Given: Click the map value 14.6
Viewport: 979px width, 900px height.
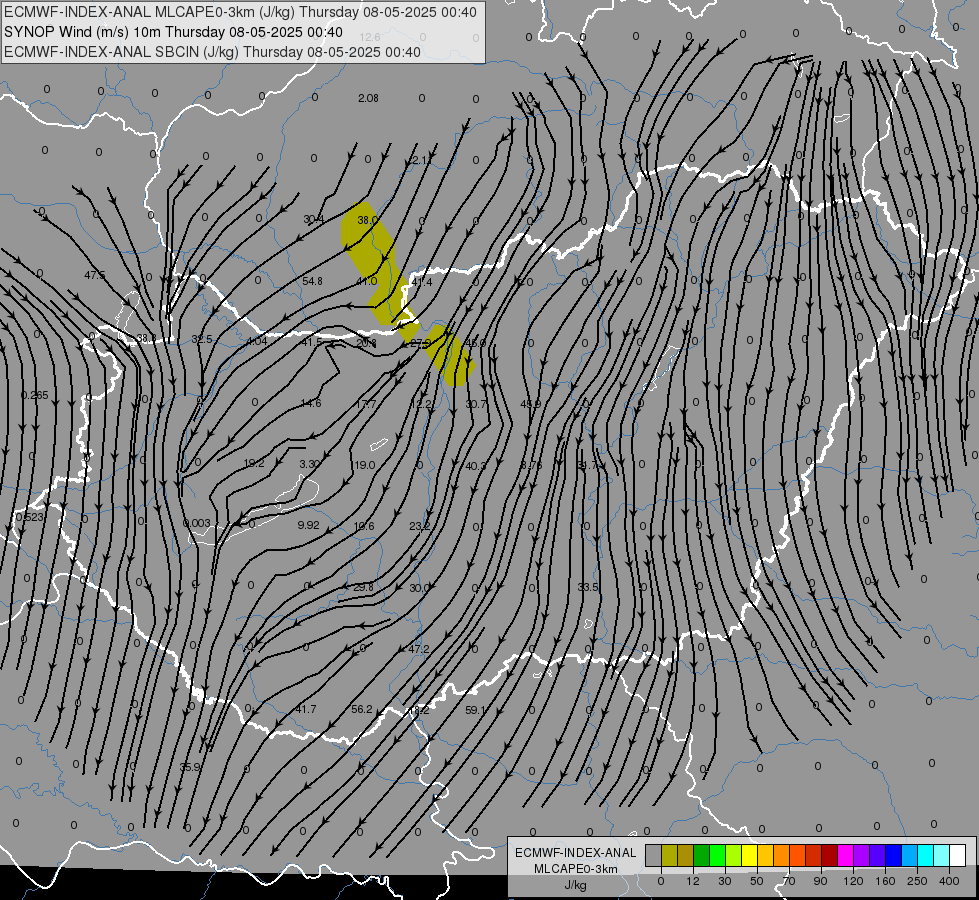Looking at the screenshot, I should pos(311,403).
